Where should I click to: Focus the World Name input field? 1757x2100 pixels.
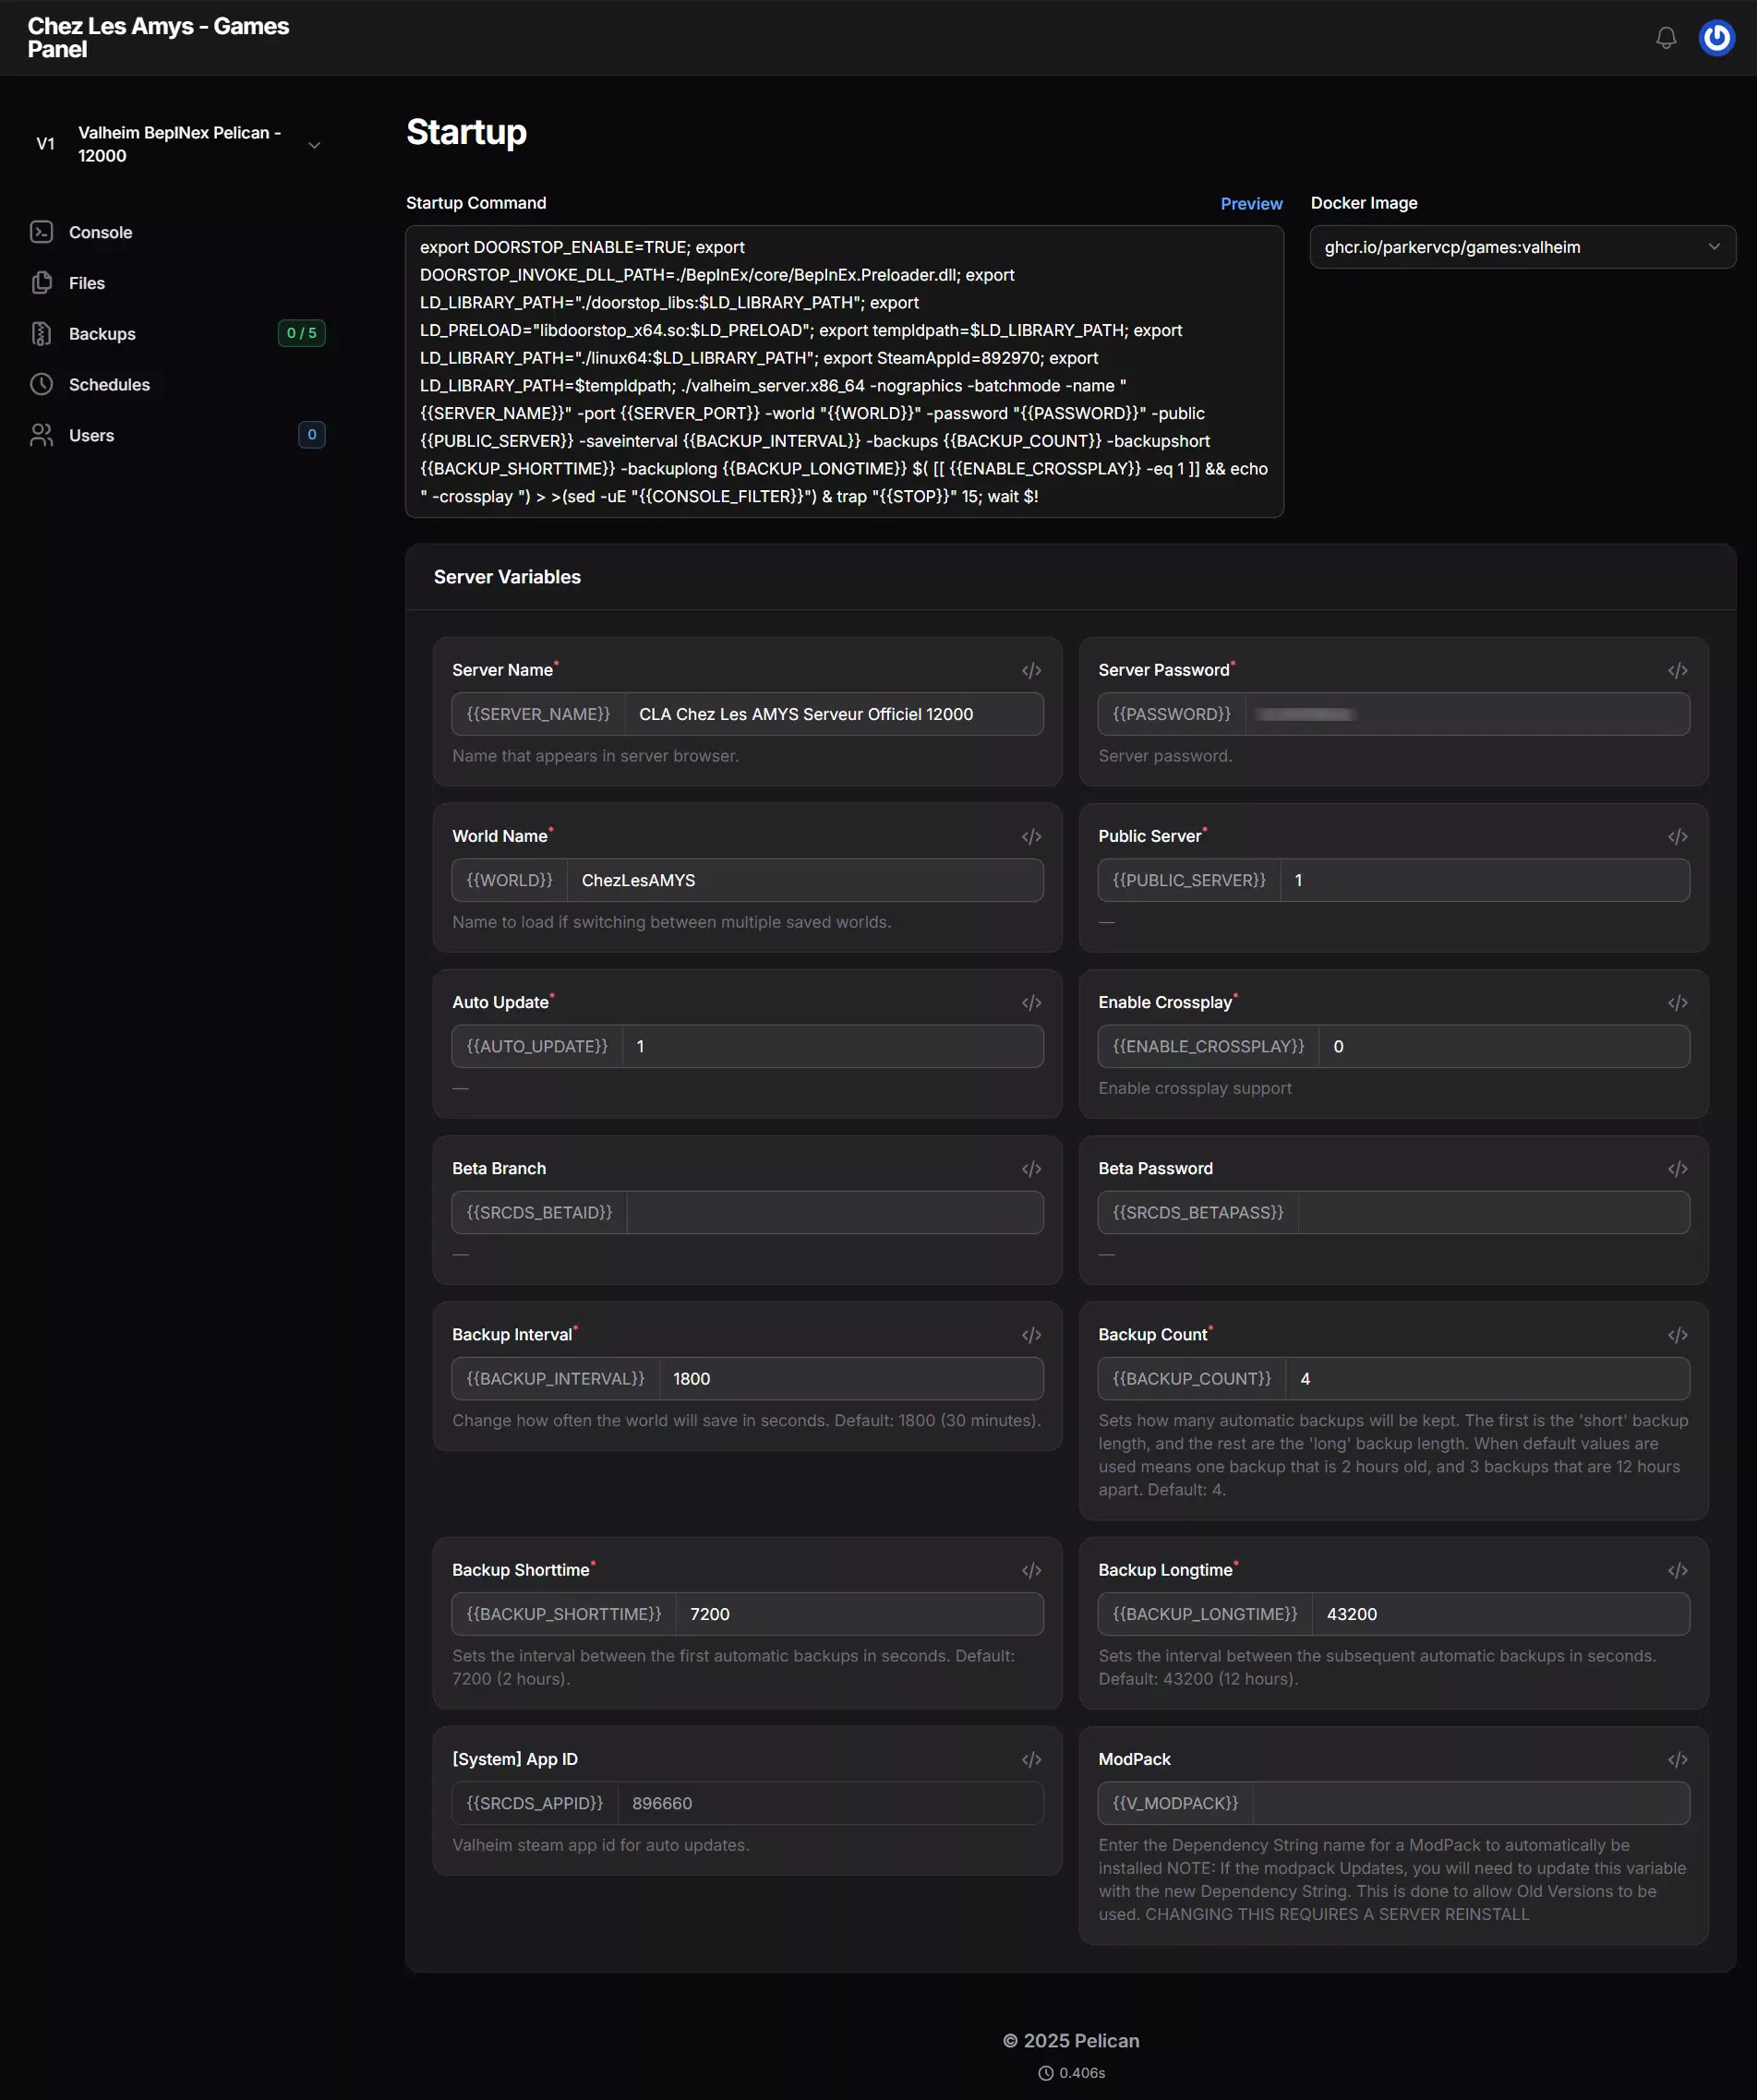pos(805,880)
